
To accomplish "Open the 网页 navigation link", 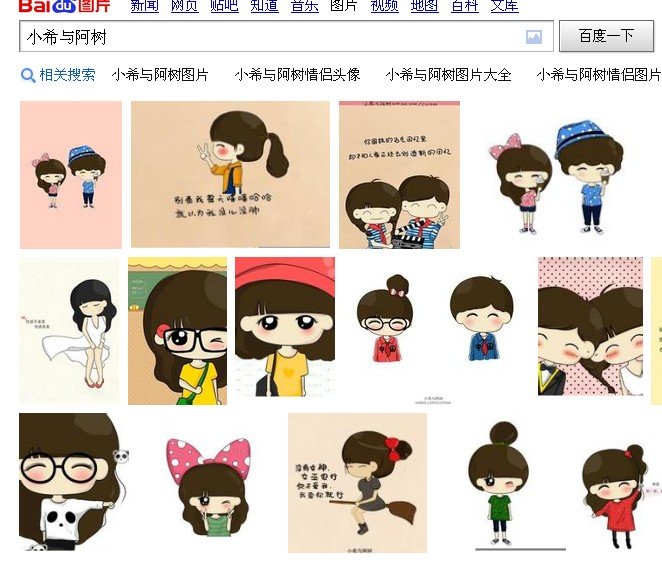I will click(x=184, y=5).
